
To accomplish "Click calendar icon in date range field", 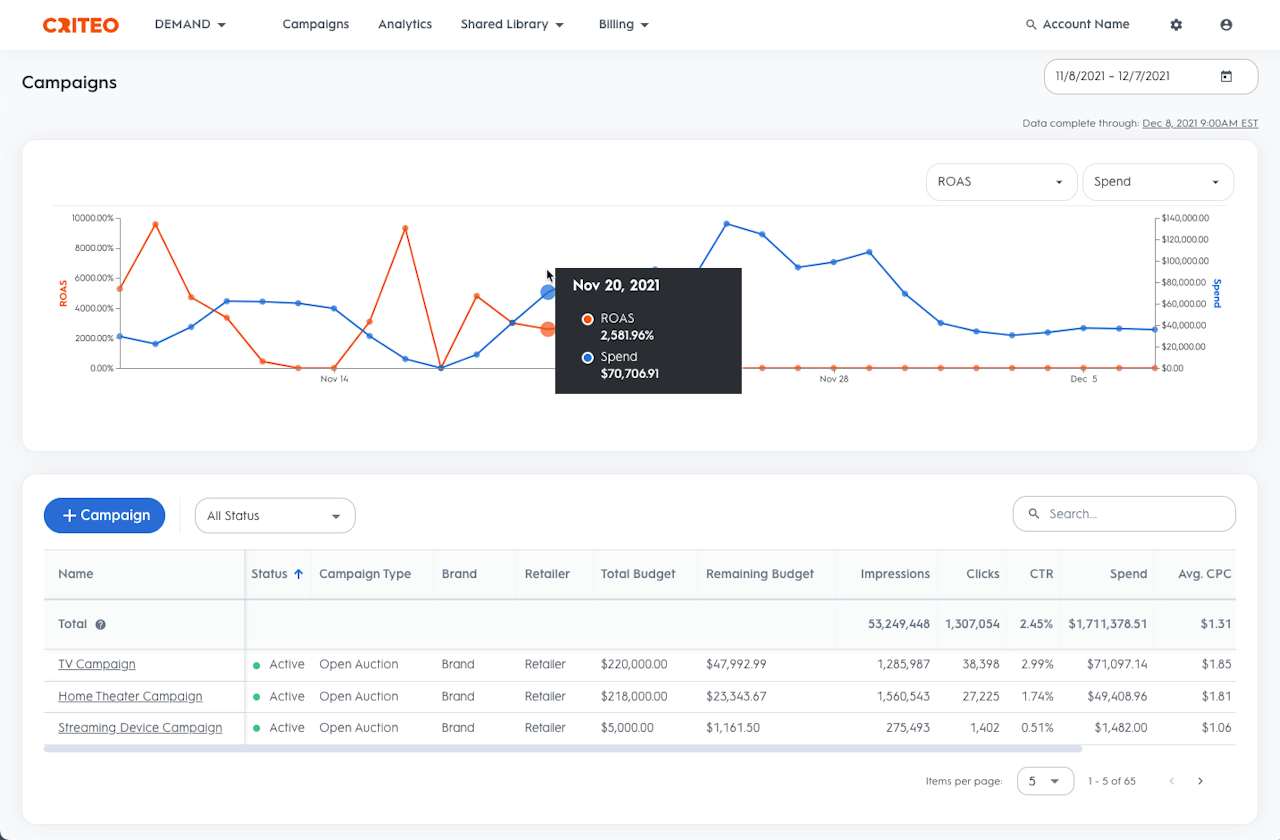I will pyautogui.click(x=1226, y=76).
